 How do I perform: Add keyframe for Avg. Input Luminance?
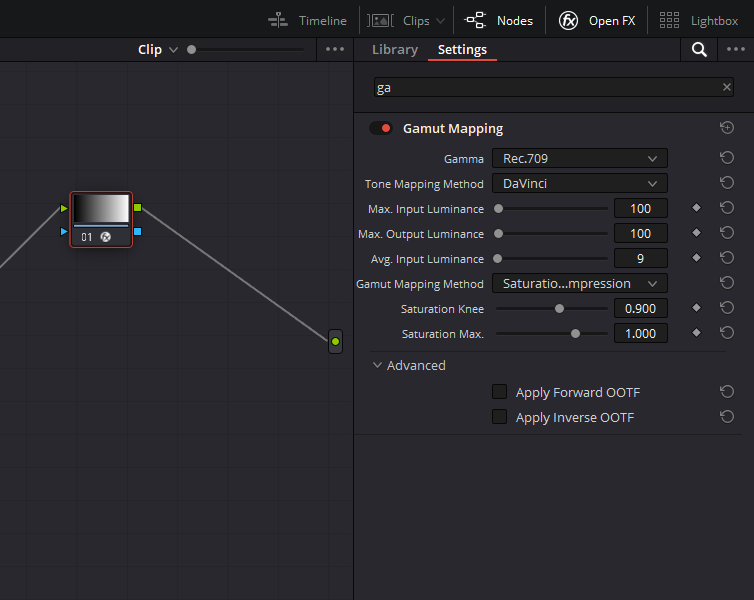click(x=696, y=258)
